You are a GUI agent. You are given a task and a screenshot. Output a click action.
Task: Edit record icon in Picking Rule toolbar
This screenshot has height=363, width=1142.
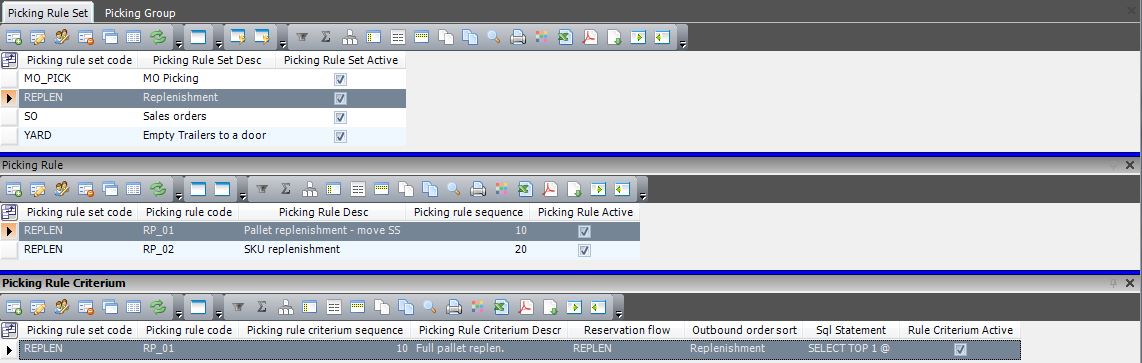pos(38,189)
